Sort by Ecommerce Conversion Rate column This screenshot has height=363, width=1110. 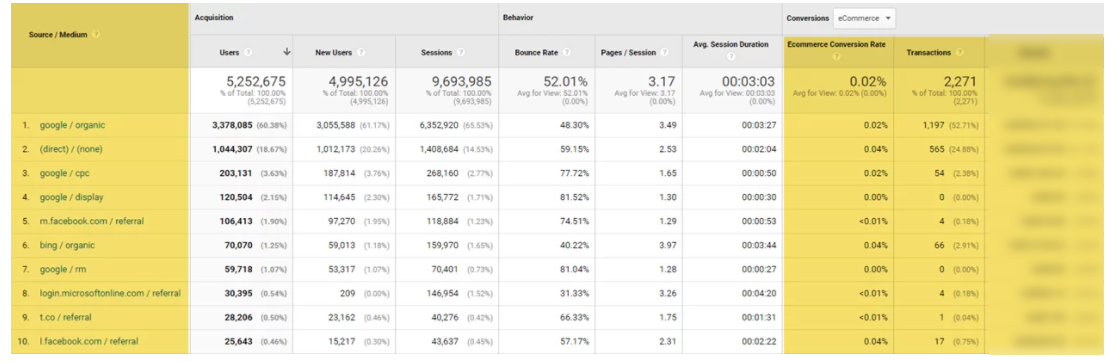(x=836, y=44)
